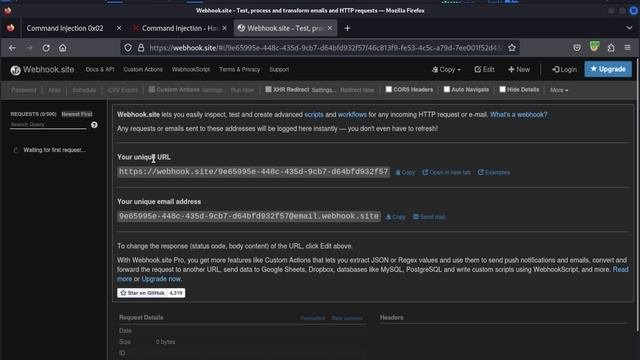This screenshot has width=640, height=360.
Task: Click the Password toolbar option
Action: 24,90
